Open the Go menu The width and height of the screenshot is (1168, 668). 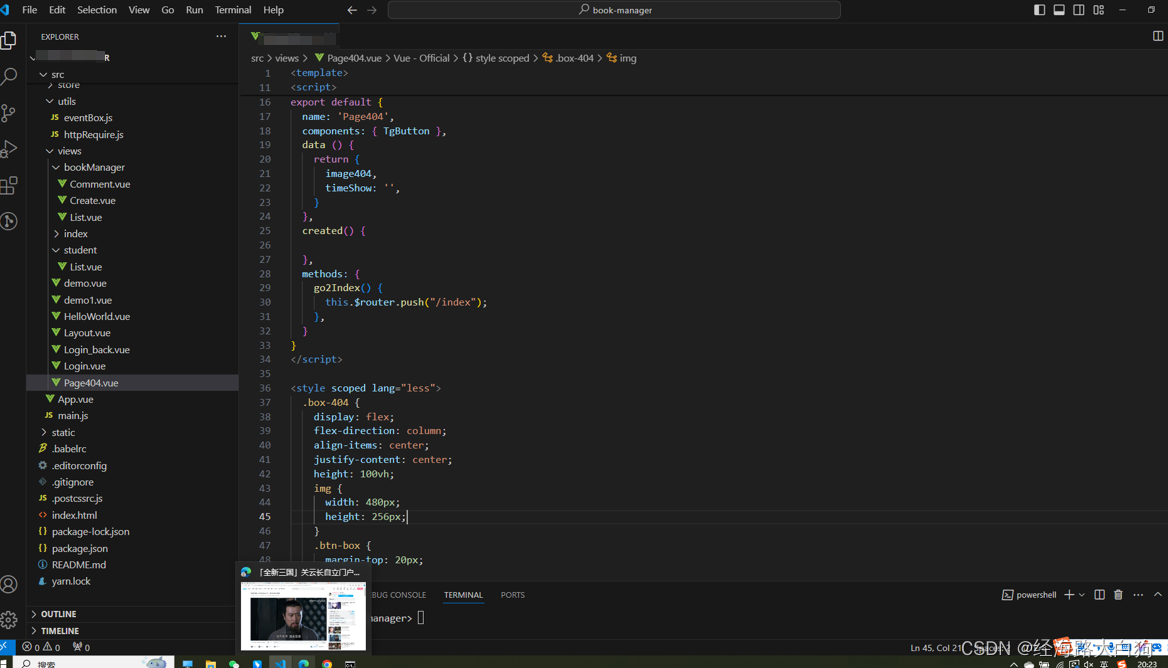click(x=168, y=10)
